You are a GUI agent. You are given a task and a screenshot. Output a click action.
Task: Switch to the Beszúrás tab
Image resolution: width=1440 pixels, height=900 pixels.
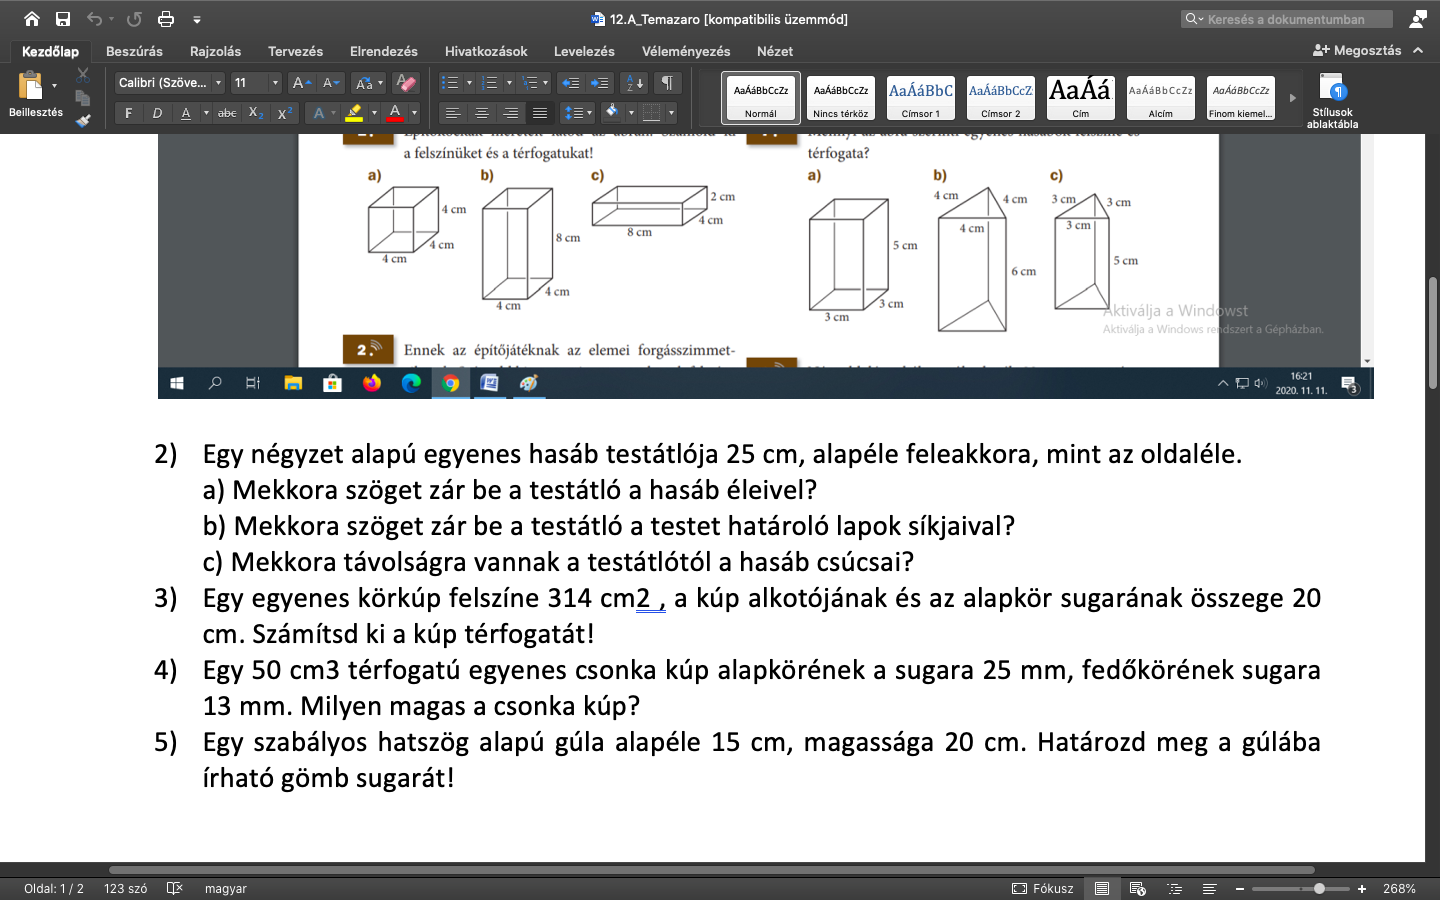click(x=134, y=51)
